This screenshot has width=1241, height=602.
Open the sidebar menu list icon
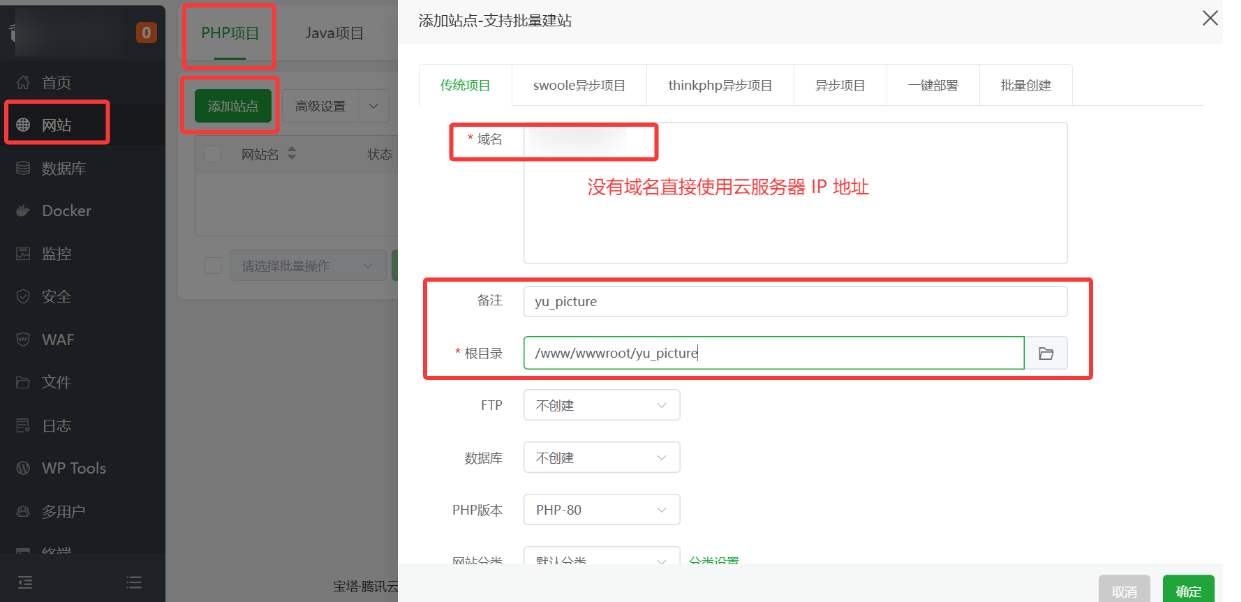[x=135, y=582]
